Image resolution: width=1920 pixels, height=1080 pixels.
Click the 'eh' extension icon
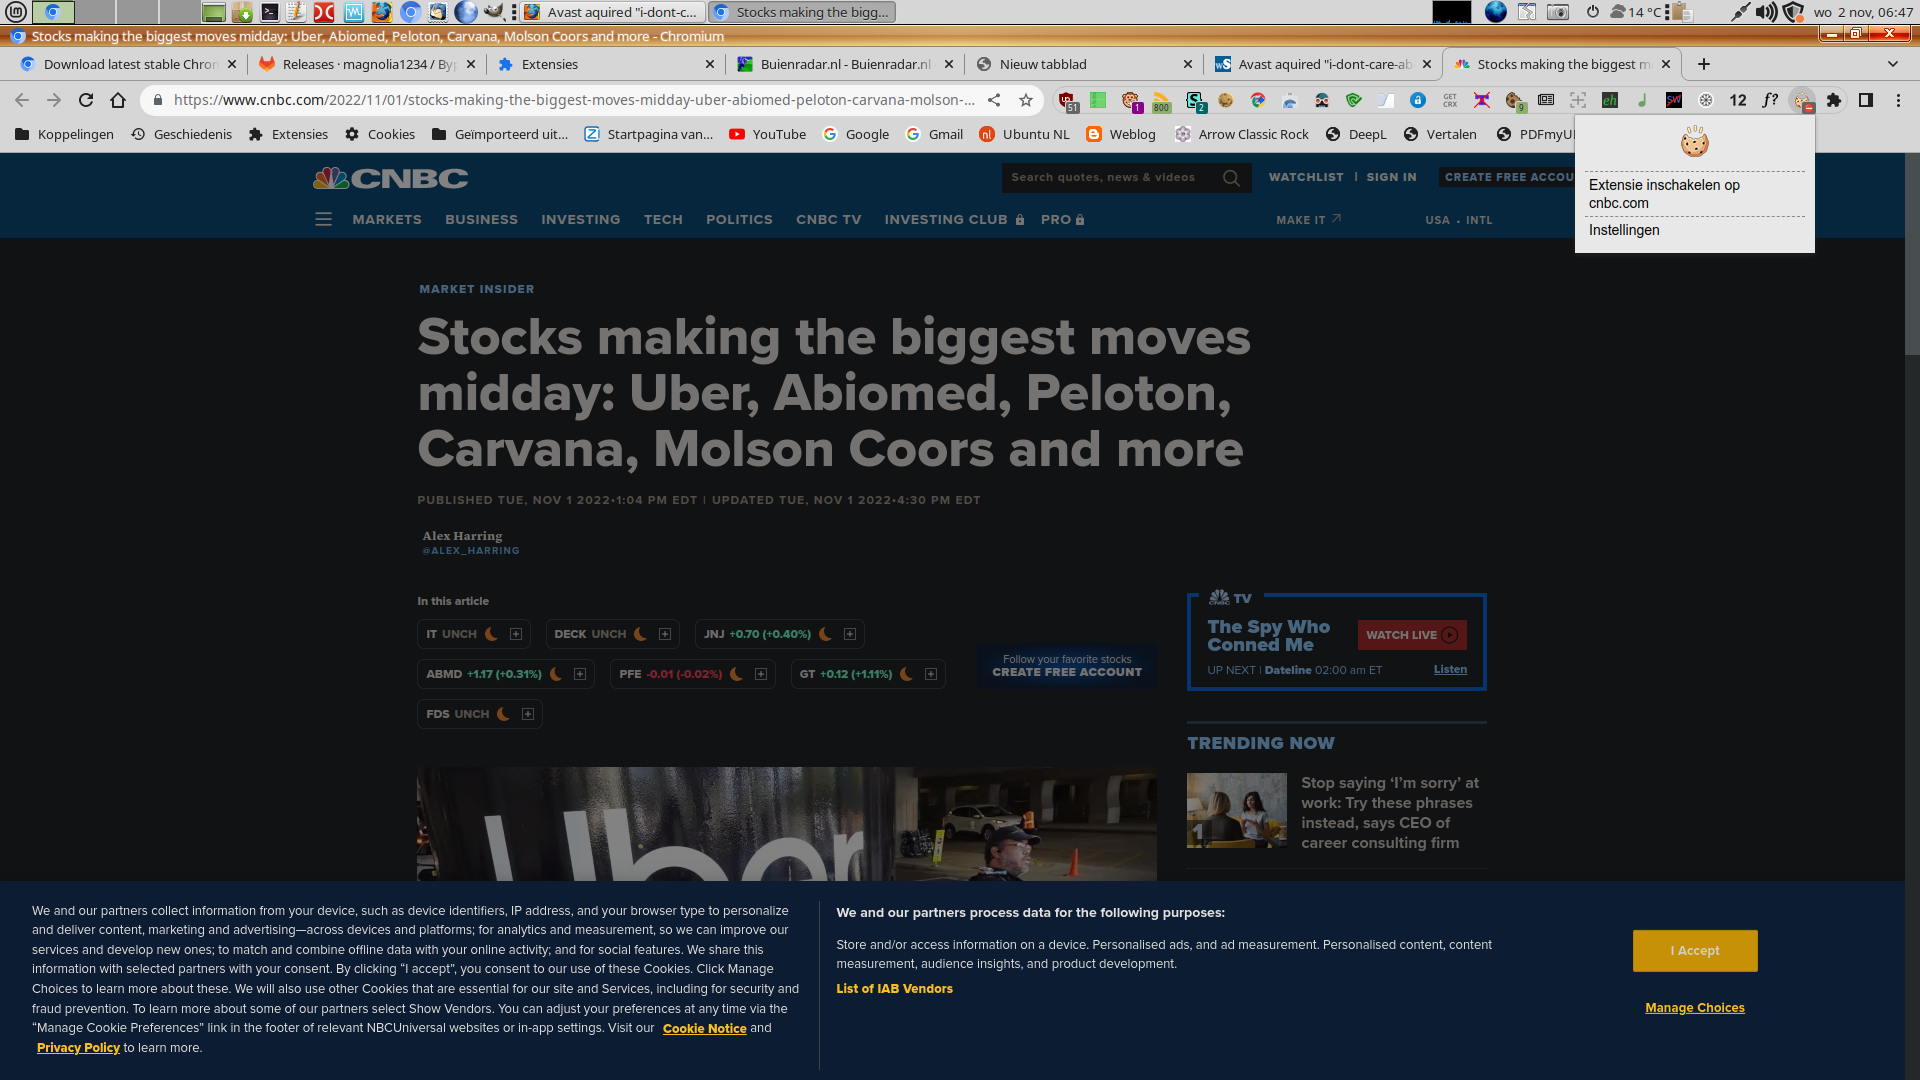pos(1610,100)
